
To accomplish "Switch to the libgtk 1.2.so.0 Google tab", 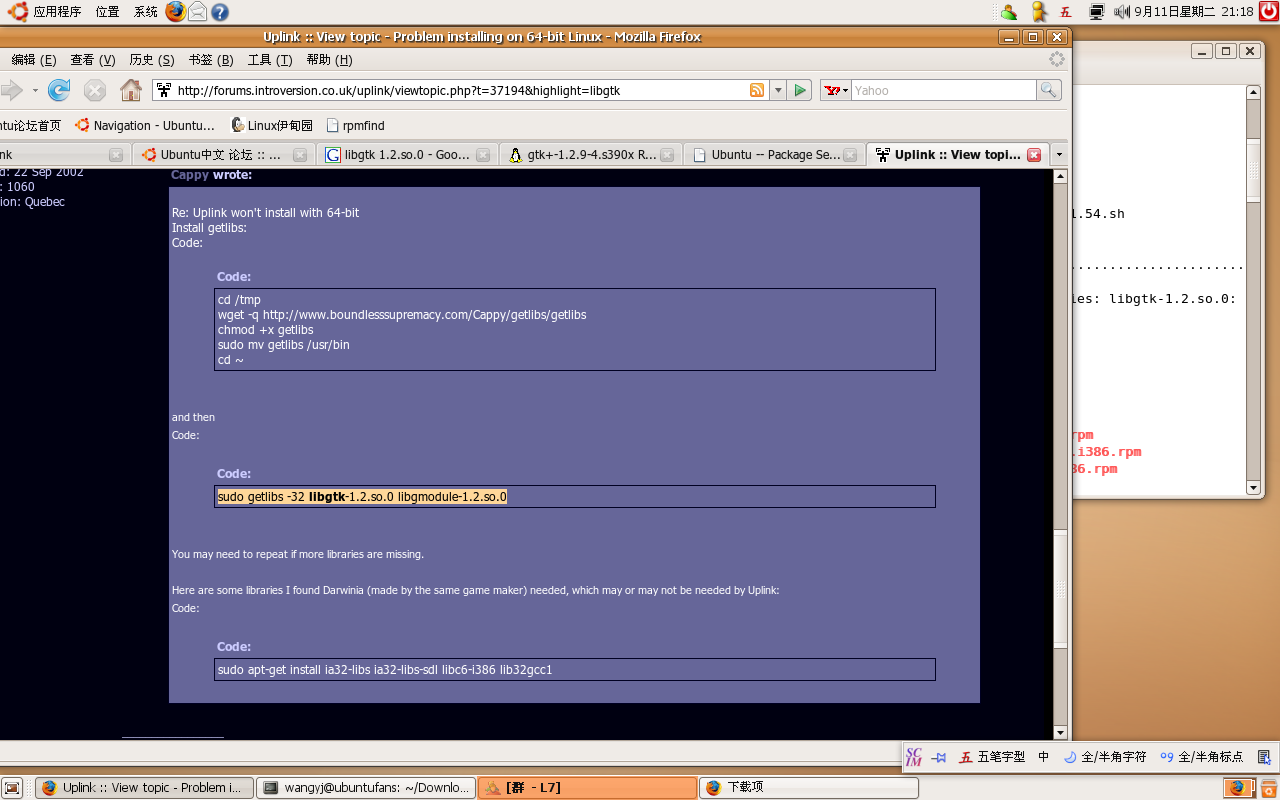I will (407, 155).
